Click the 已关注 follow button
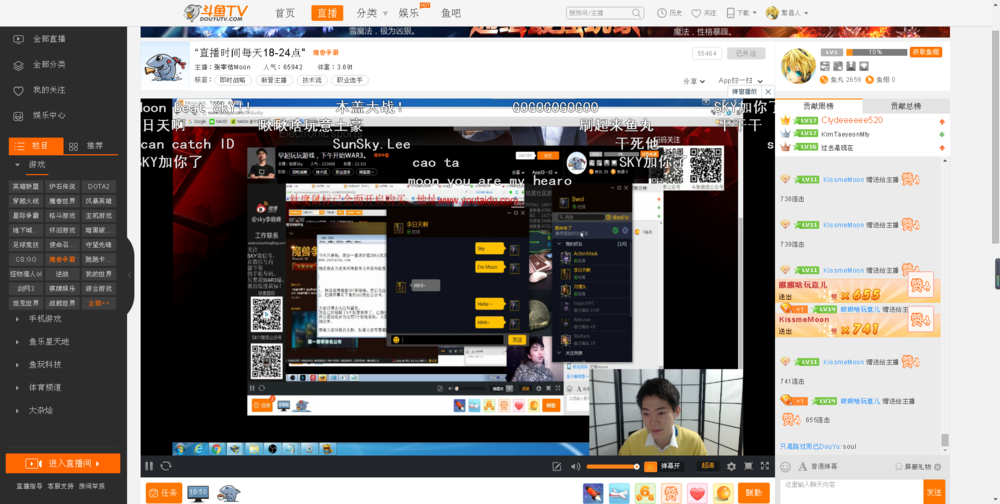Screen dimensions: 1000x504 tap(746, 54)
